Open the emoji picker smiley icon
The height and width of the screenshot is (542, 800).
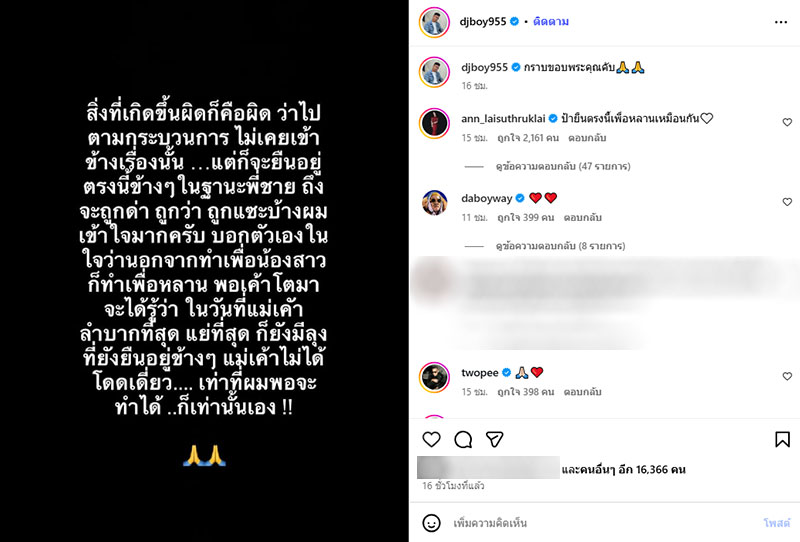pos(432,523)
